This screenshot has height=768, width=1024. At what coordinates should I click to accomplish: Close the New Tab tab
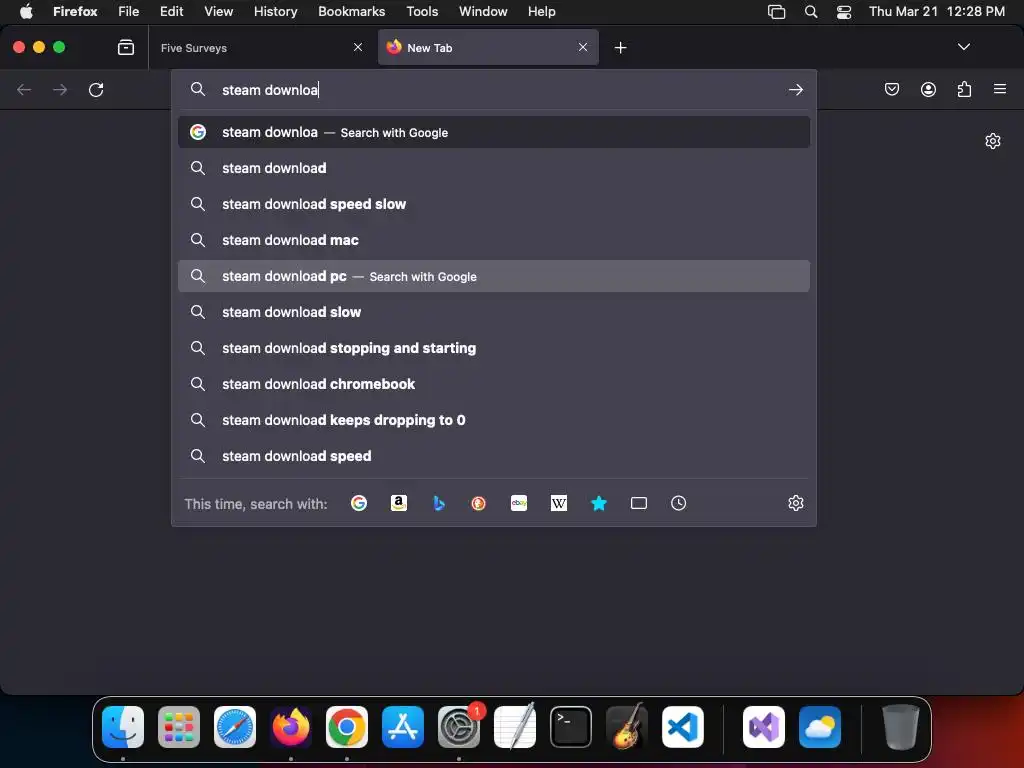(583, 47)
